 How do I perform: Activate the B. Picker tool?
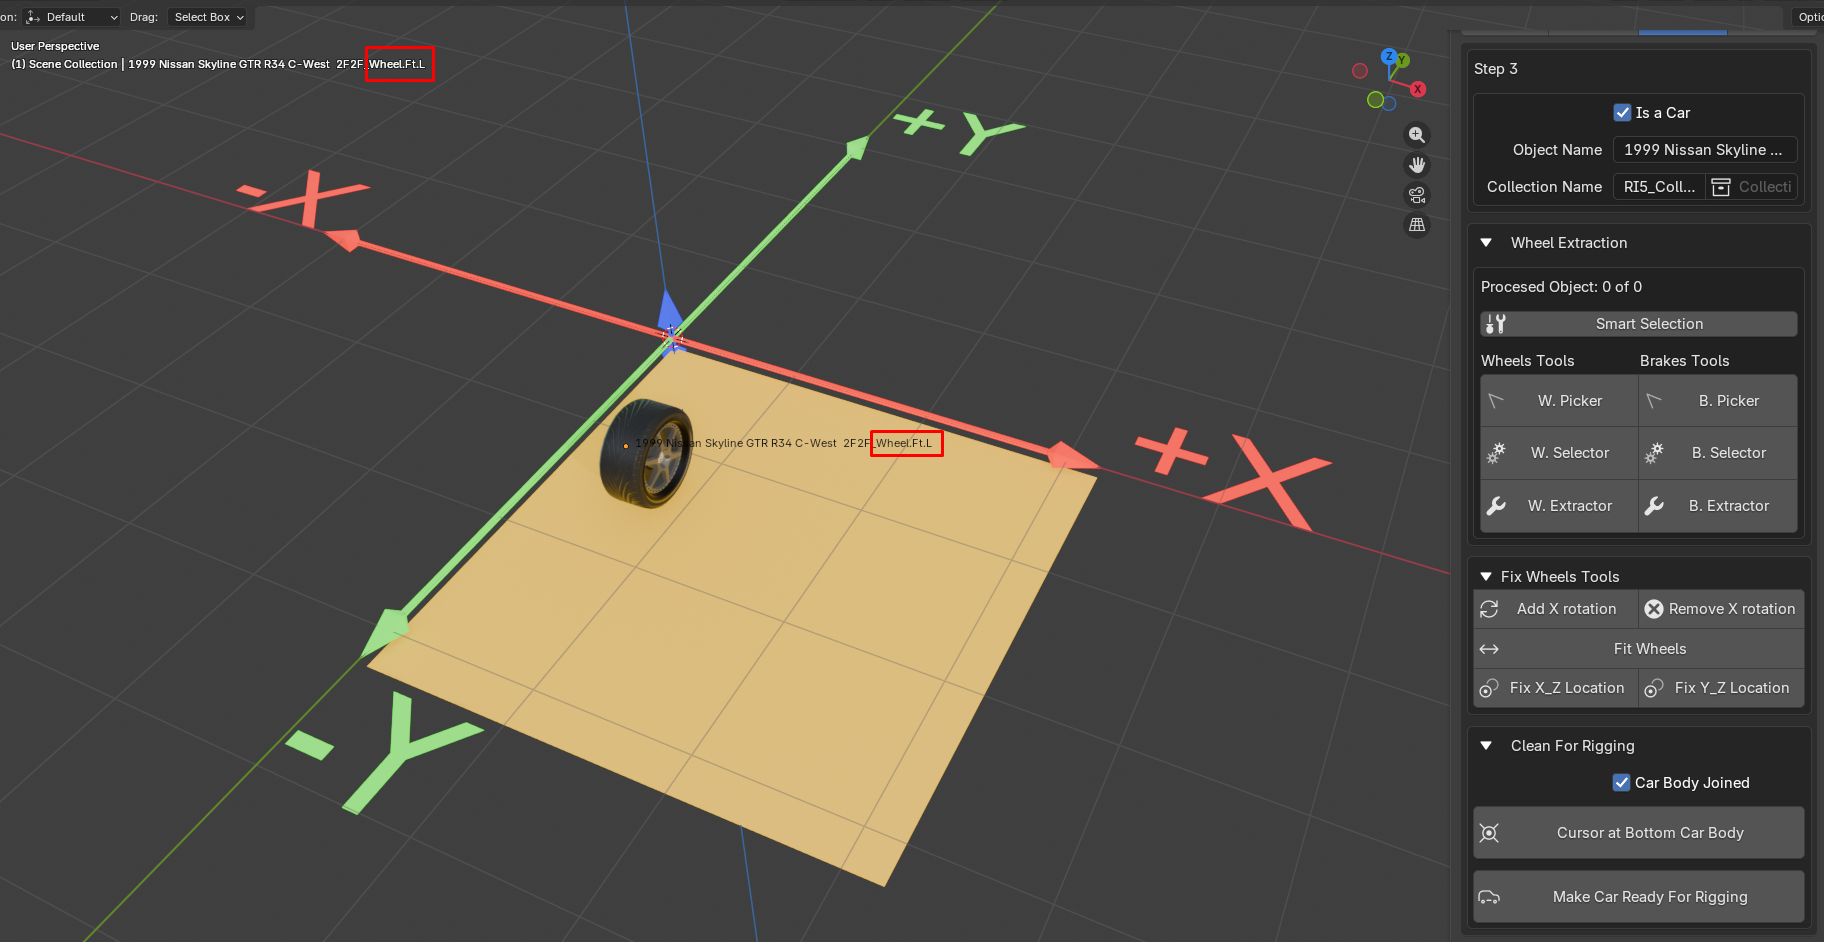pos(1718,401)
